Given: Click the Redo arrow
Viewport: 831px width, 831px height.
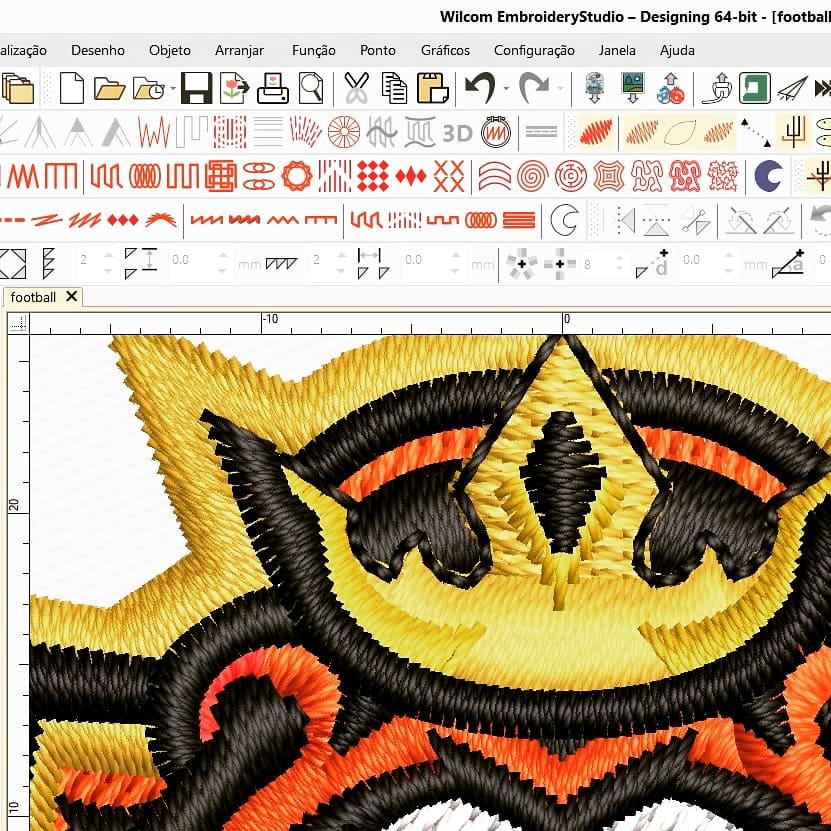Looking at the screenshot, I should coord(534,88).
